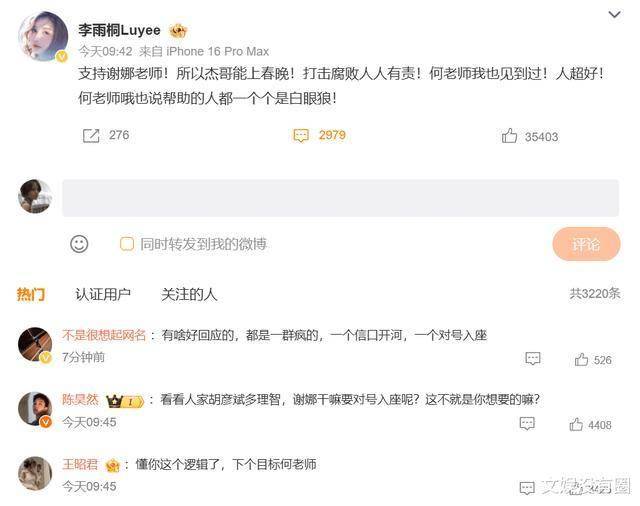Switch to the 热门 comments tab
The image size is (640, 506).
pyautogui.click(x=31, y=294)
